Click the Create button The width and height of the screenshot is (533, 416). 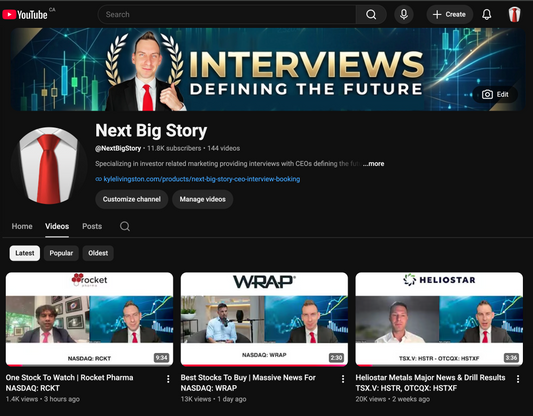point(449,15)
